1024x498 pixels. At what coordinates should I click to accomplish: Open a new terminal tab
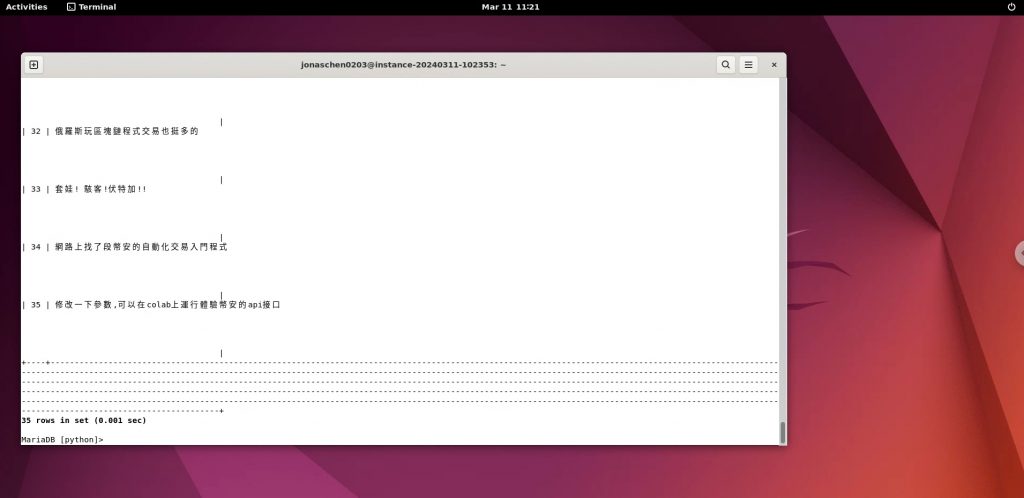(33, 65)
